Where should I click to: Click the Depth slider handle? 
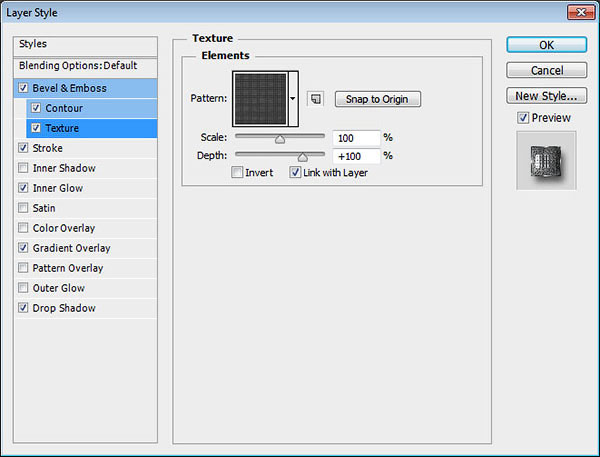click(x=303, y=157)
